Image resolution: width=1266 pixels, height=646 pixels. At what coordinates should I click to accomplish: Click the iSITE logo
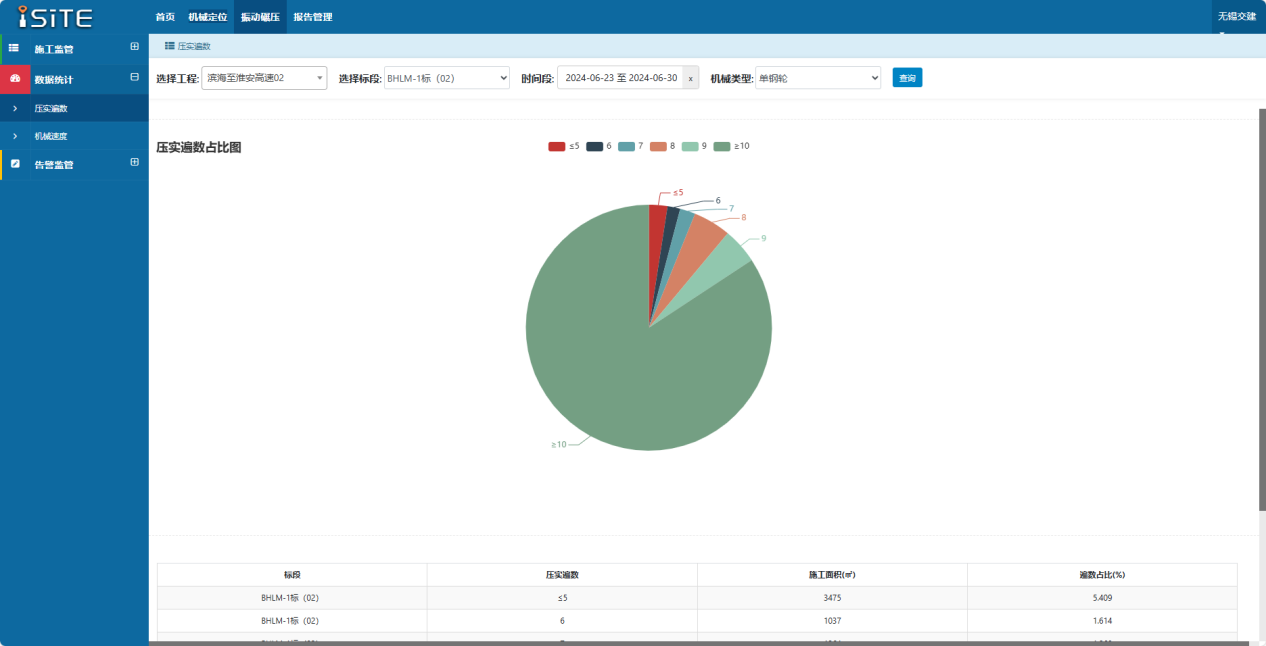pyautogui.click(x=56, y=17)
